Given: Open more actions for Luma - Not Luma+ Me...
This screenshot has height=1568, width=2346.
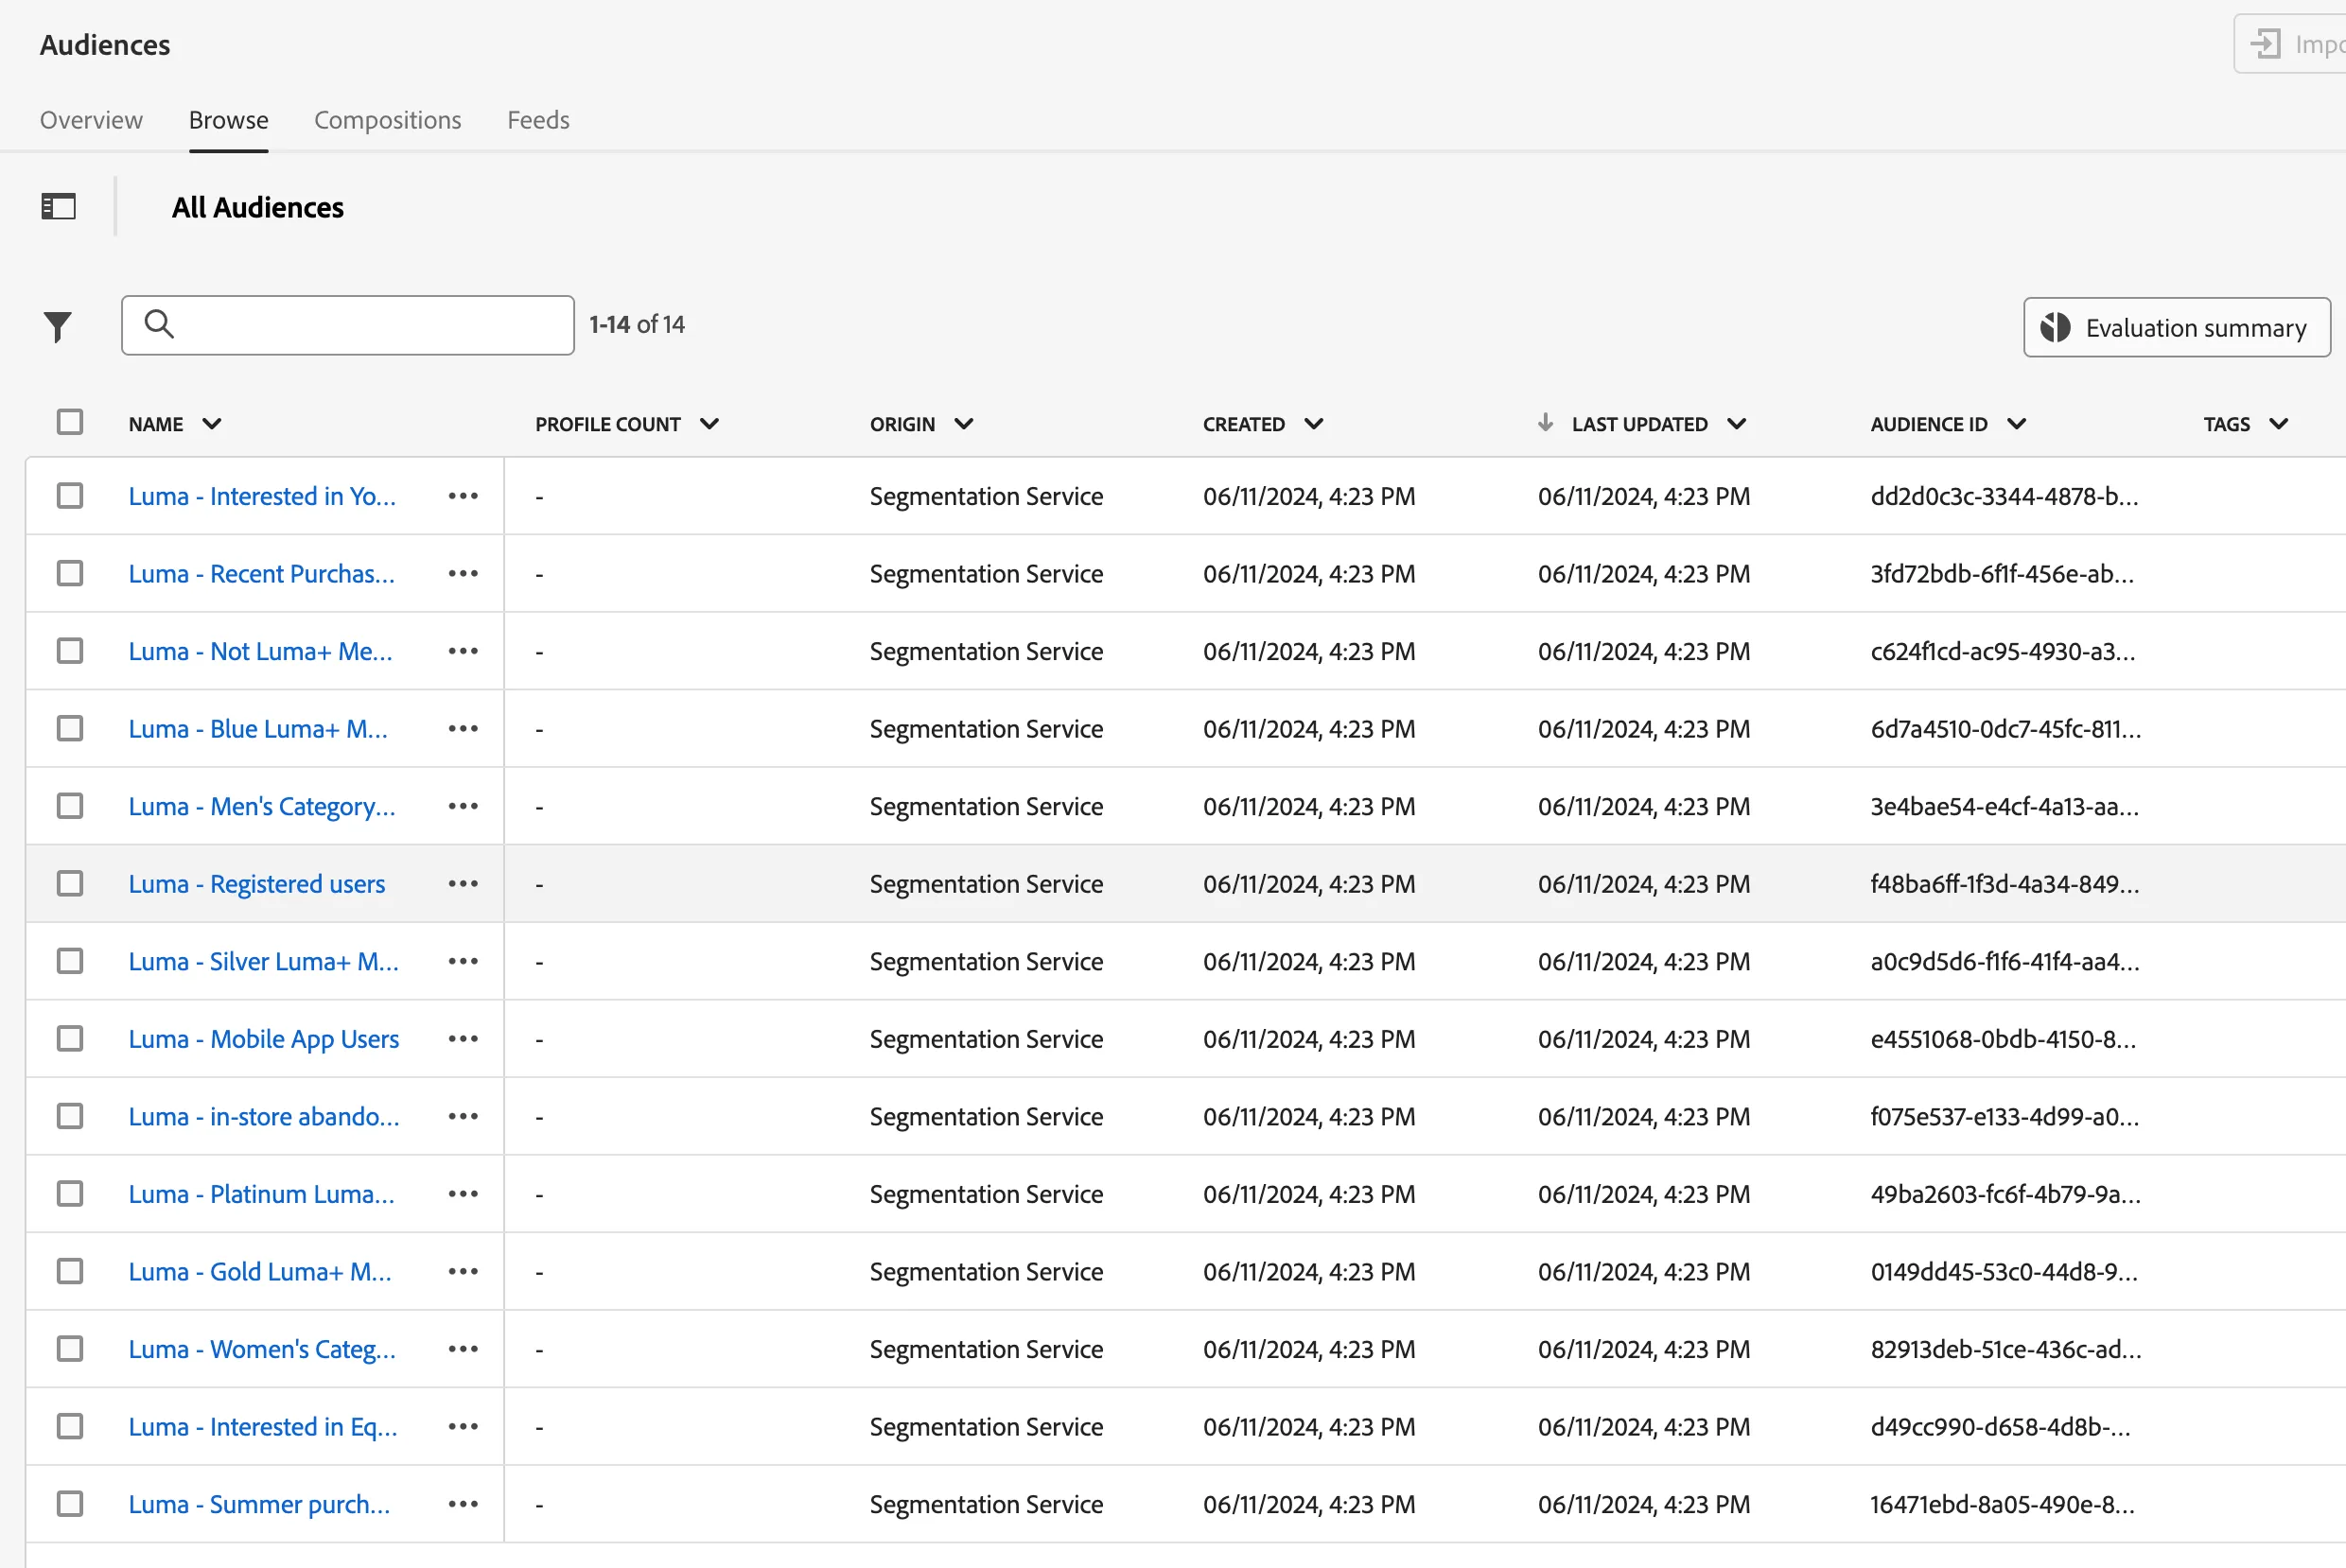Looking at the screenshot, I should (463, 651).
